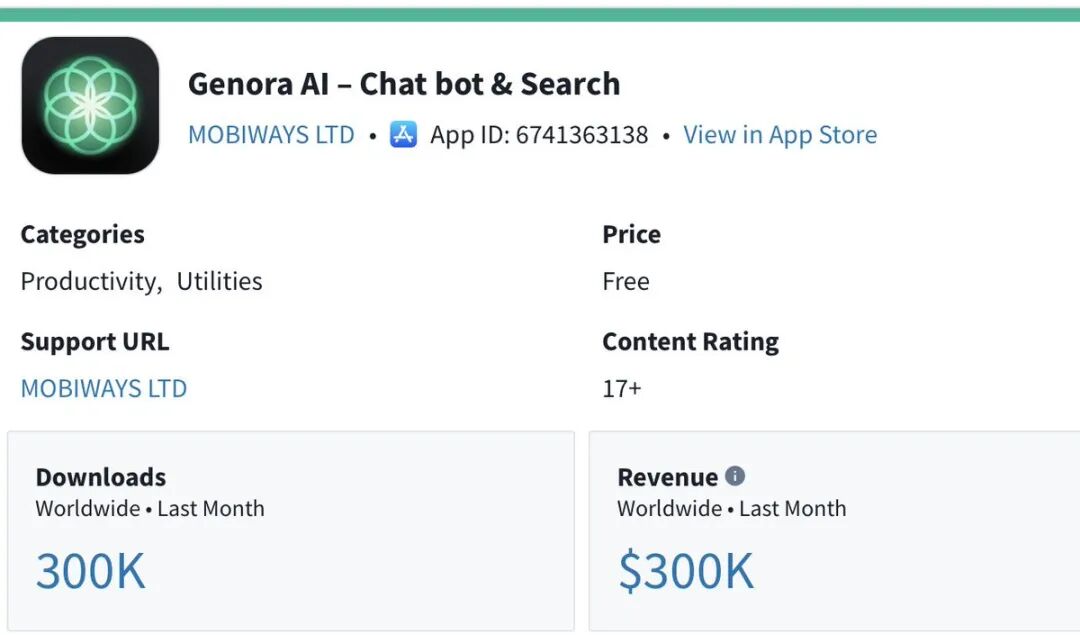Select the Productivity category
1080x635 pixels.
(x=90, y=281)
